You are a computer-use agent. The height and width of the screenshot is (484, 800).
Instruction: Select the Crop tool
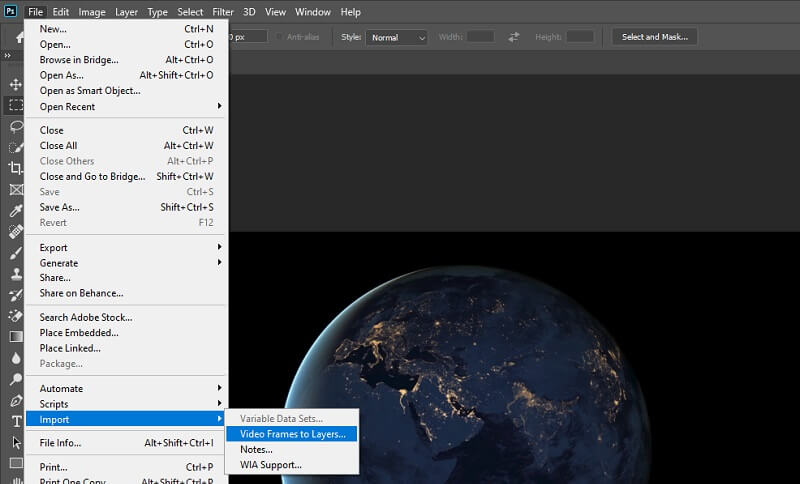[x=16, y=168]
